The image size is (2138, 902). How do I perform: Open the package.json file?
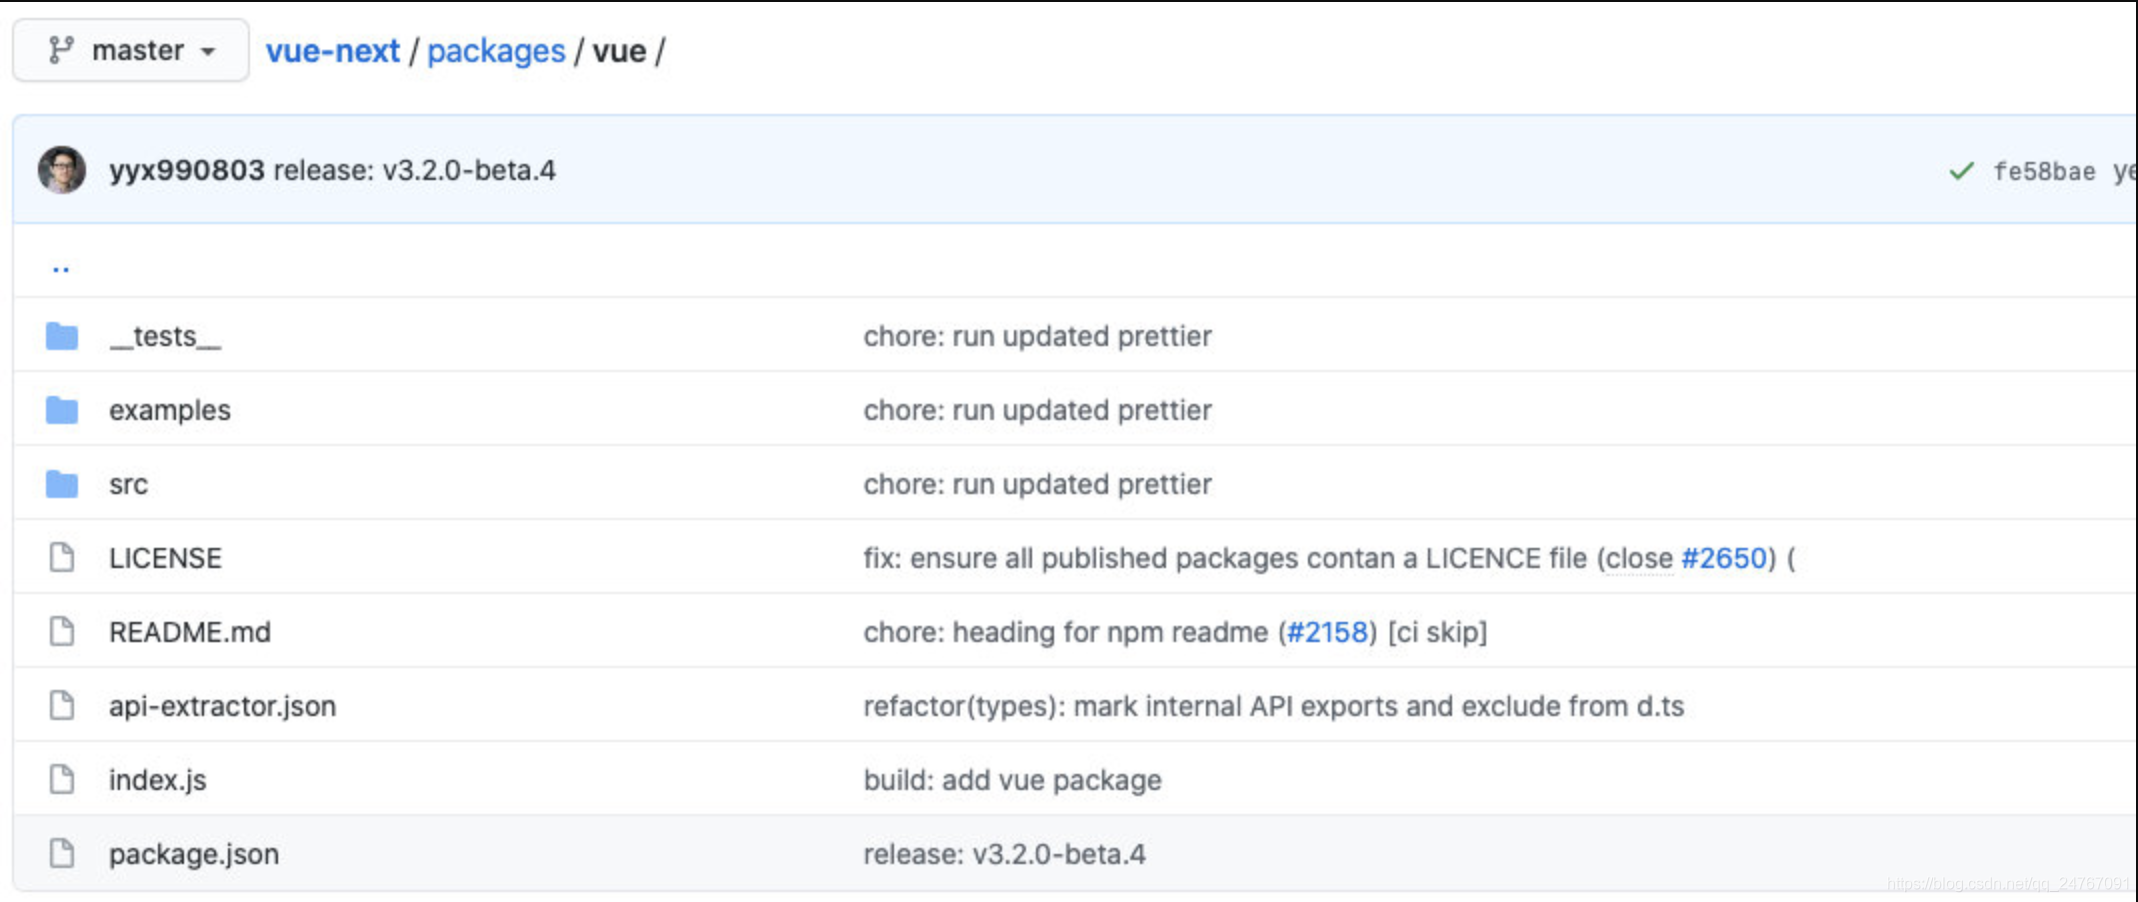194,853
